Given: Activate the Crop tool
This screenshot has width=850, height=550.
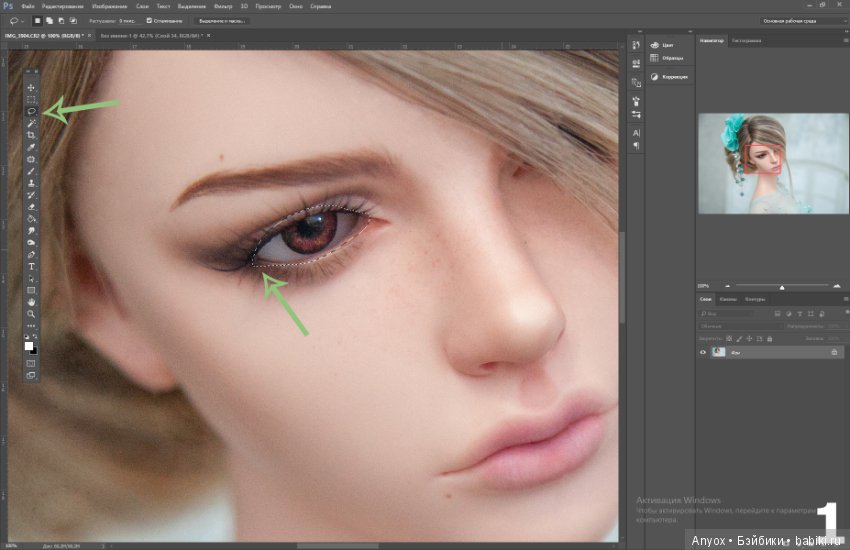Looking at the screenshot, I should coord(31,135).
